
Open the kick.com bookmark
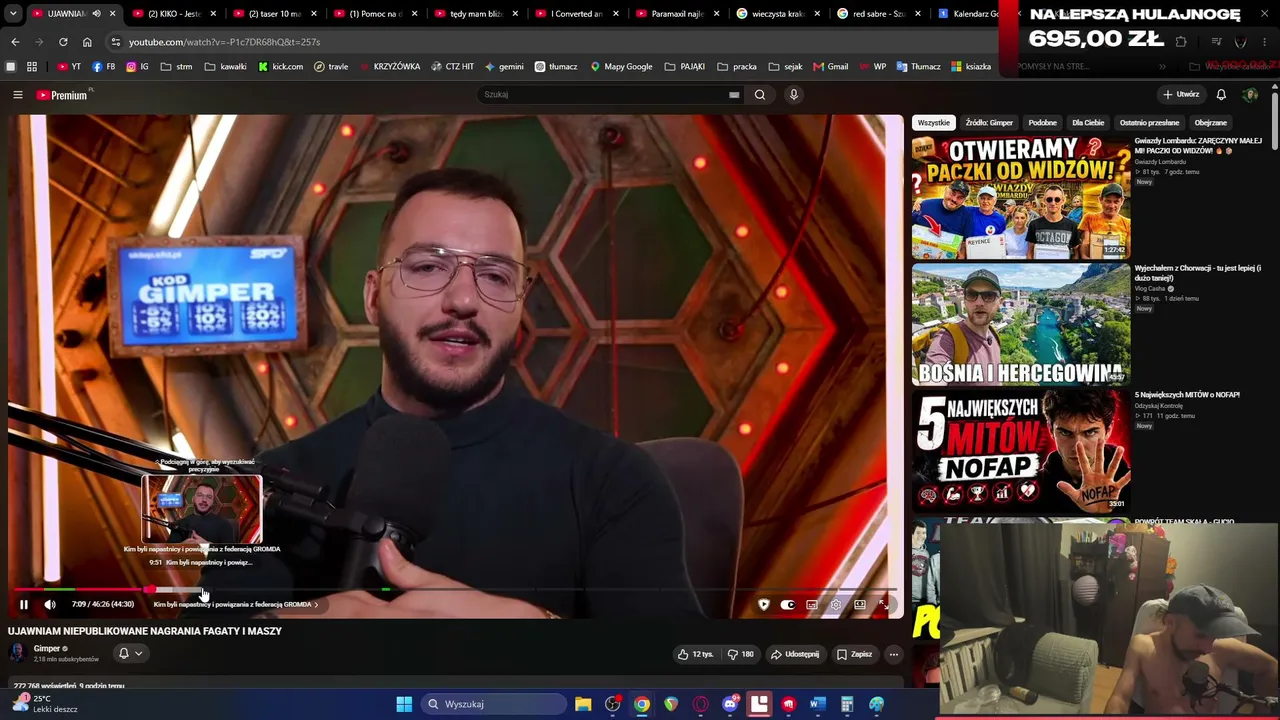point(280,67)
